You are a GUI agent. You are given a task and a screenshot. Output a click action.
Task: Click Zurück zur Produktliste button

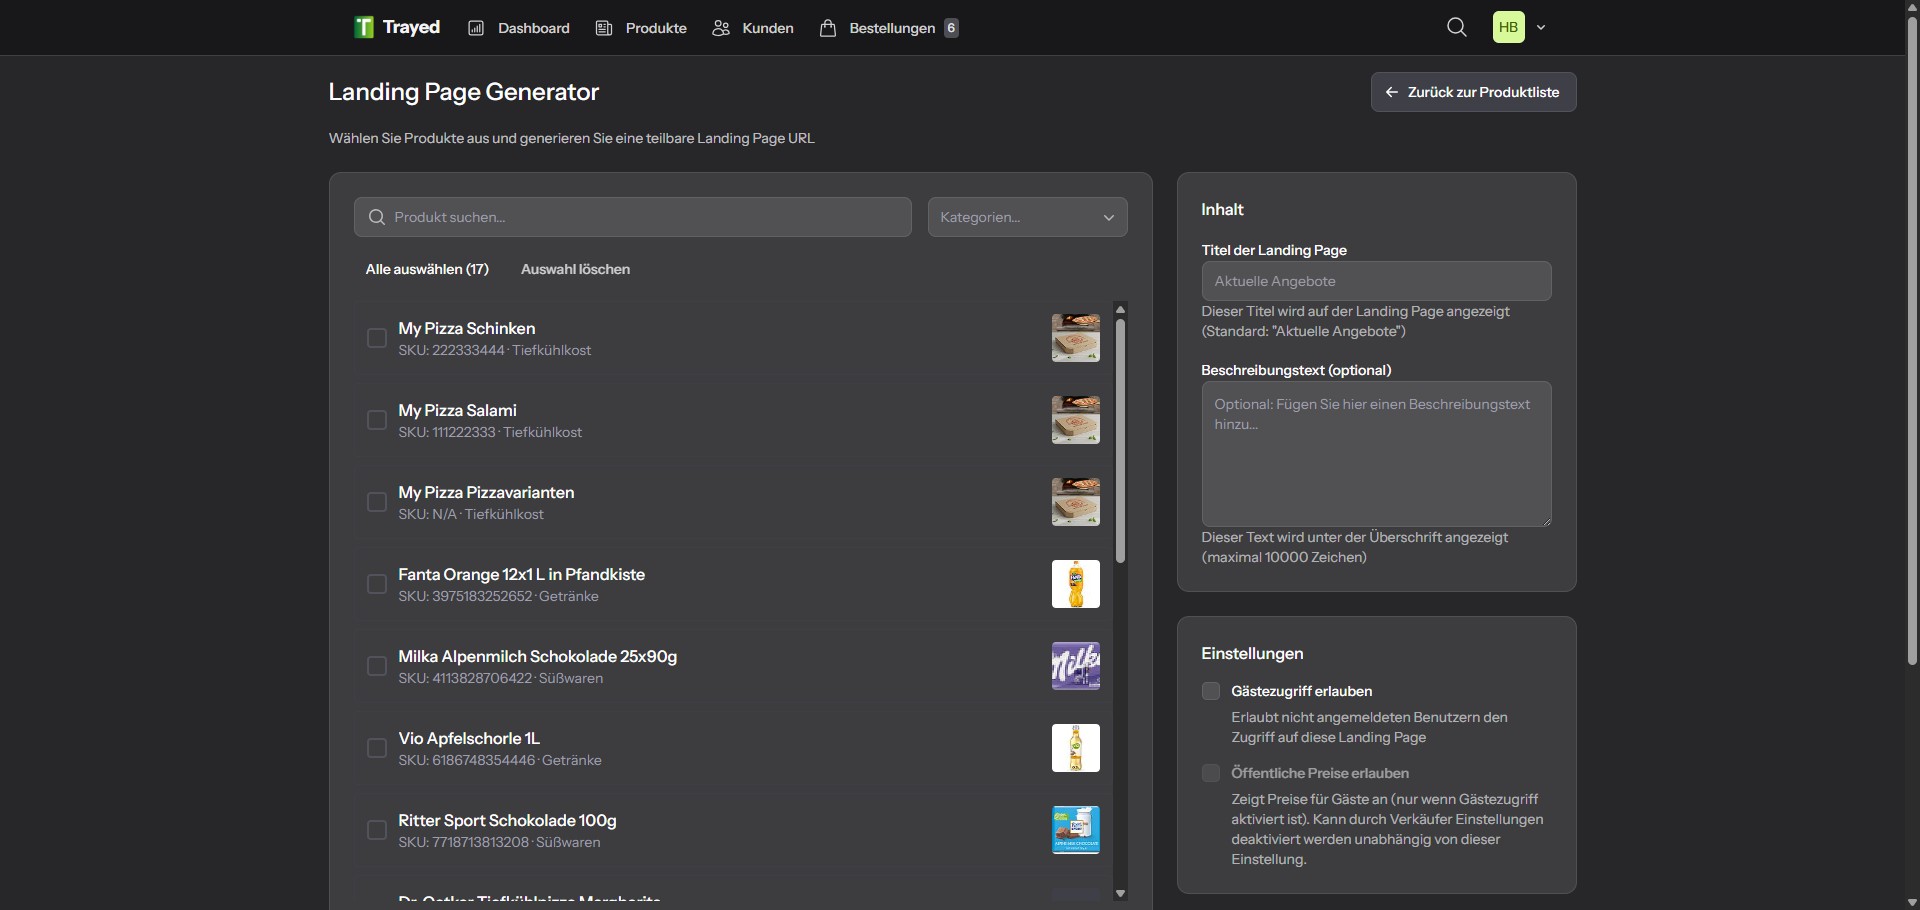1473,91
